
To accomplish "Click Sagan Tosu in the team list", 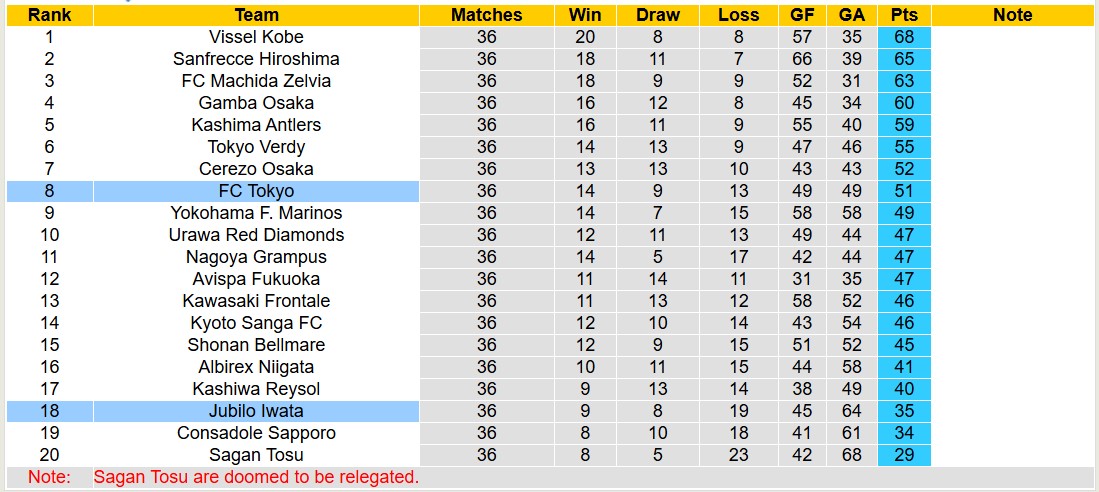I will tap(256, 455).
